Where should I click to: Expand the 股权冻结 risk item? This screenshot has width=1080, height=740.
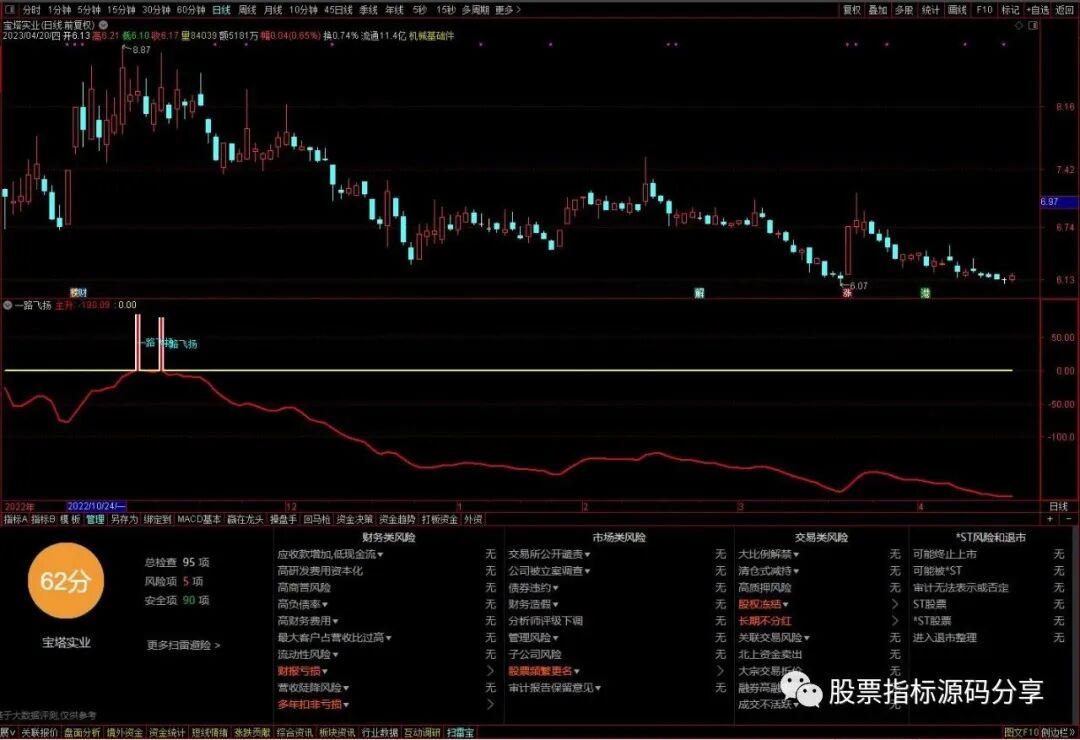pyautogui.click(x=764, y=604)
